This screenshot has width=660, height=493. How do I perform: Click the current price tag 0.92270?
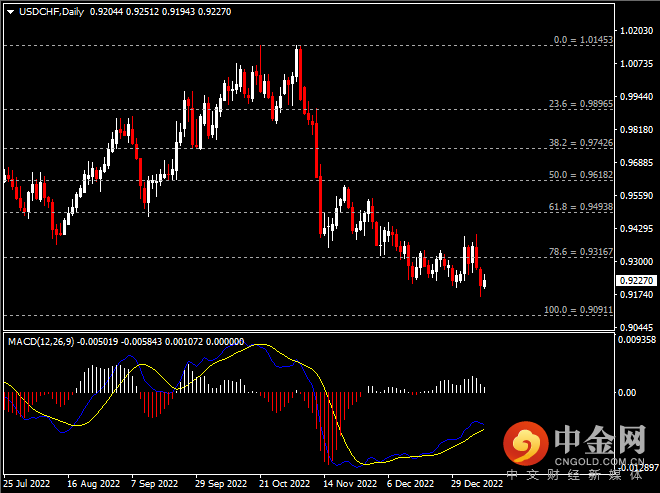[x=636, y=281]
